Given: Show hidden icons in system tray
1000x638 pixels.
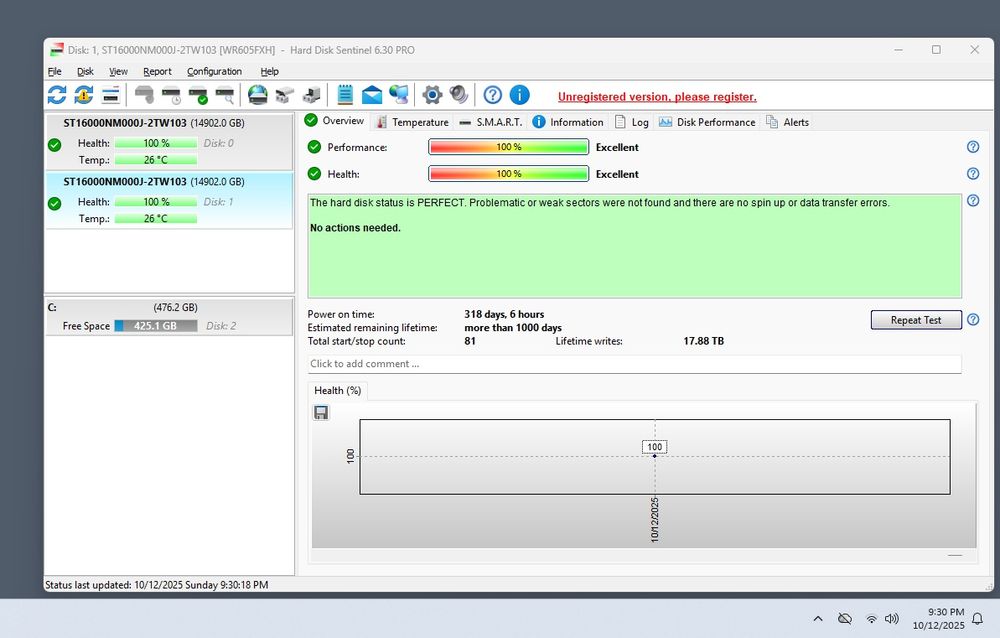Looking at the screenshot, I should (818, 619).
